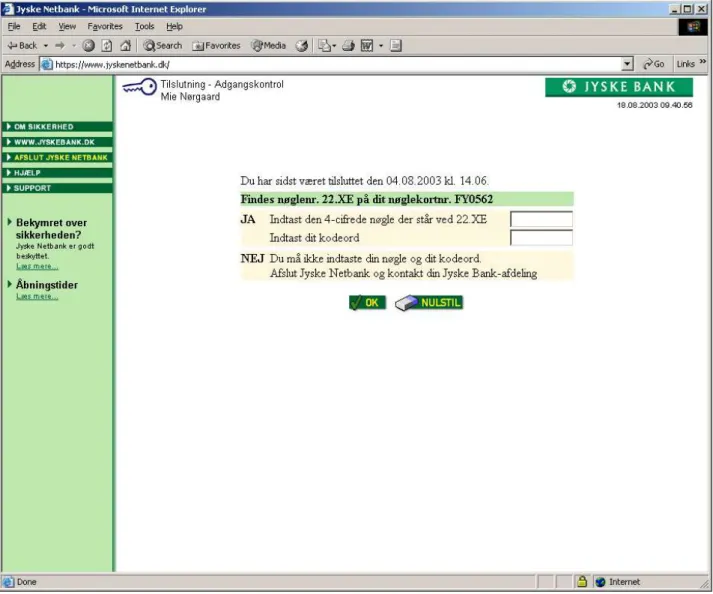Screen dimensions: 713x594
Task: Click the page icon in address bar
Action: [47, 65]
